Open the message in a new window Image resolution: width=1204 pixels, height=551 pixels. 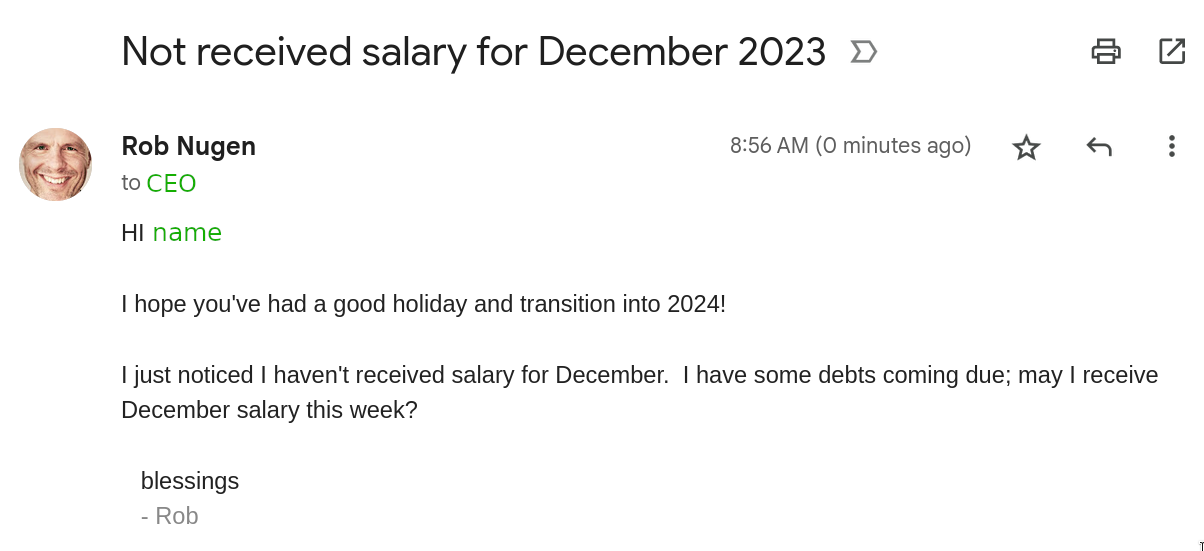tap(1171, 51)
